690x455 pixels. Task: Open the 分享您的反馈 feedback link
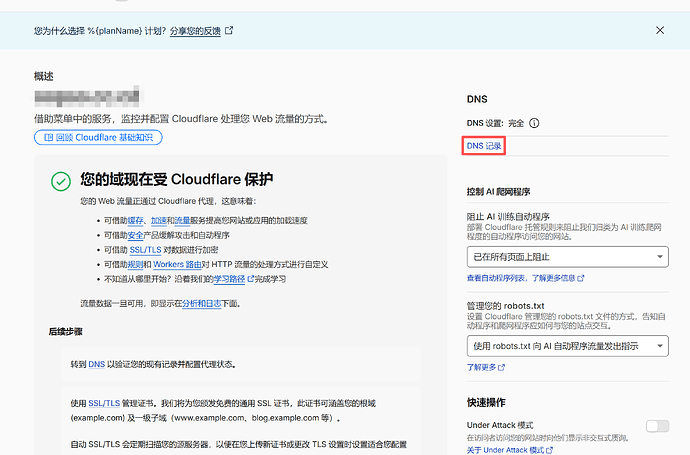195,31
